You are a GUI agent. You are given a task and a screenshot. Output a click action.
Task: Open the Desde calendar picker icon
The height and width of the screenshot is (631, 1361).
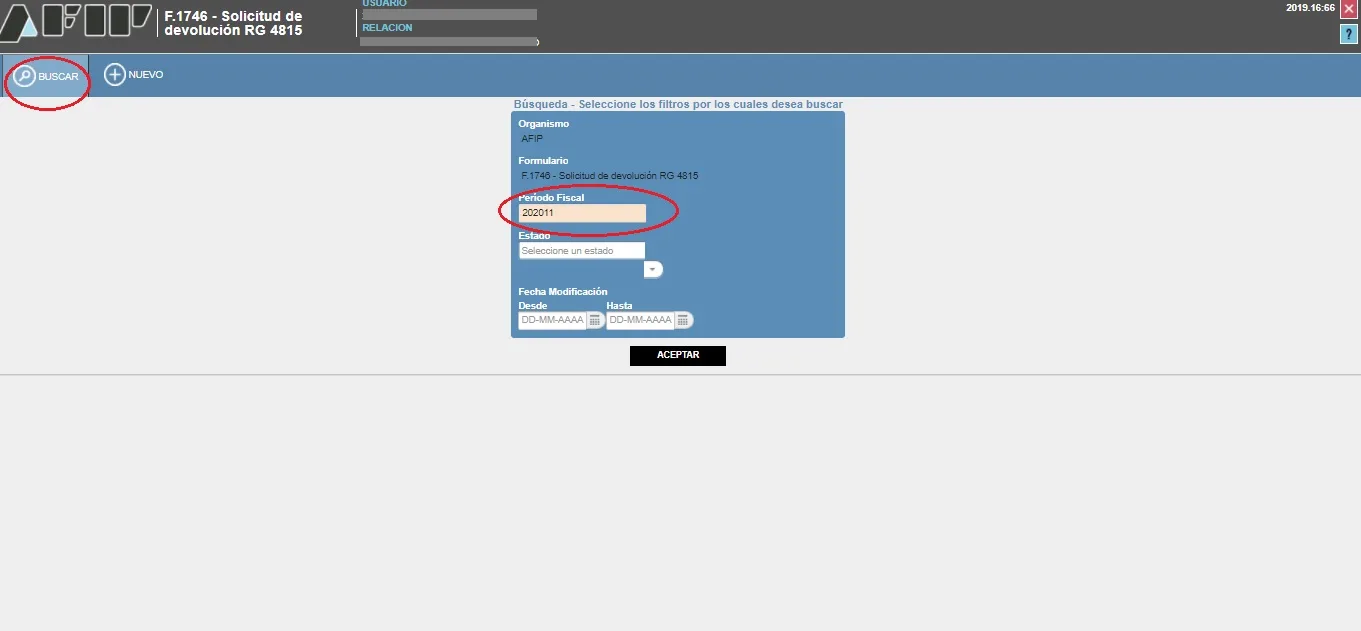(594, 320)
